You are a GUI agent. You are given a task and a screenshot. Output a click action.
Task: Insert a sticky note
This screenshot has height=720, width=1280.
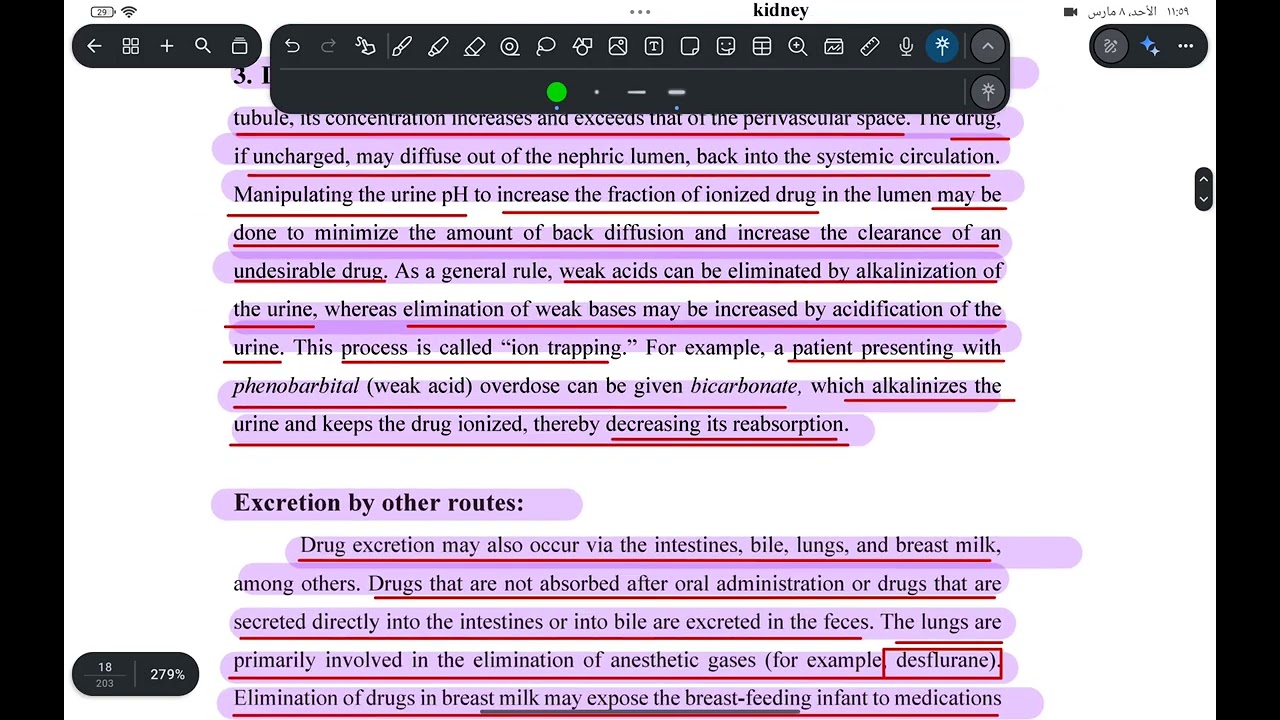coord(690,46)
